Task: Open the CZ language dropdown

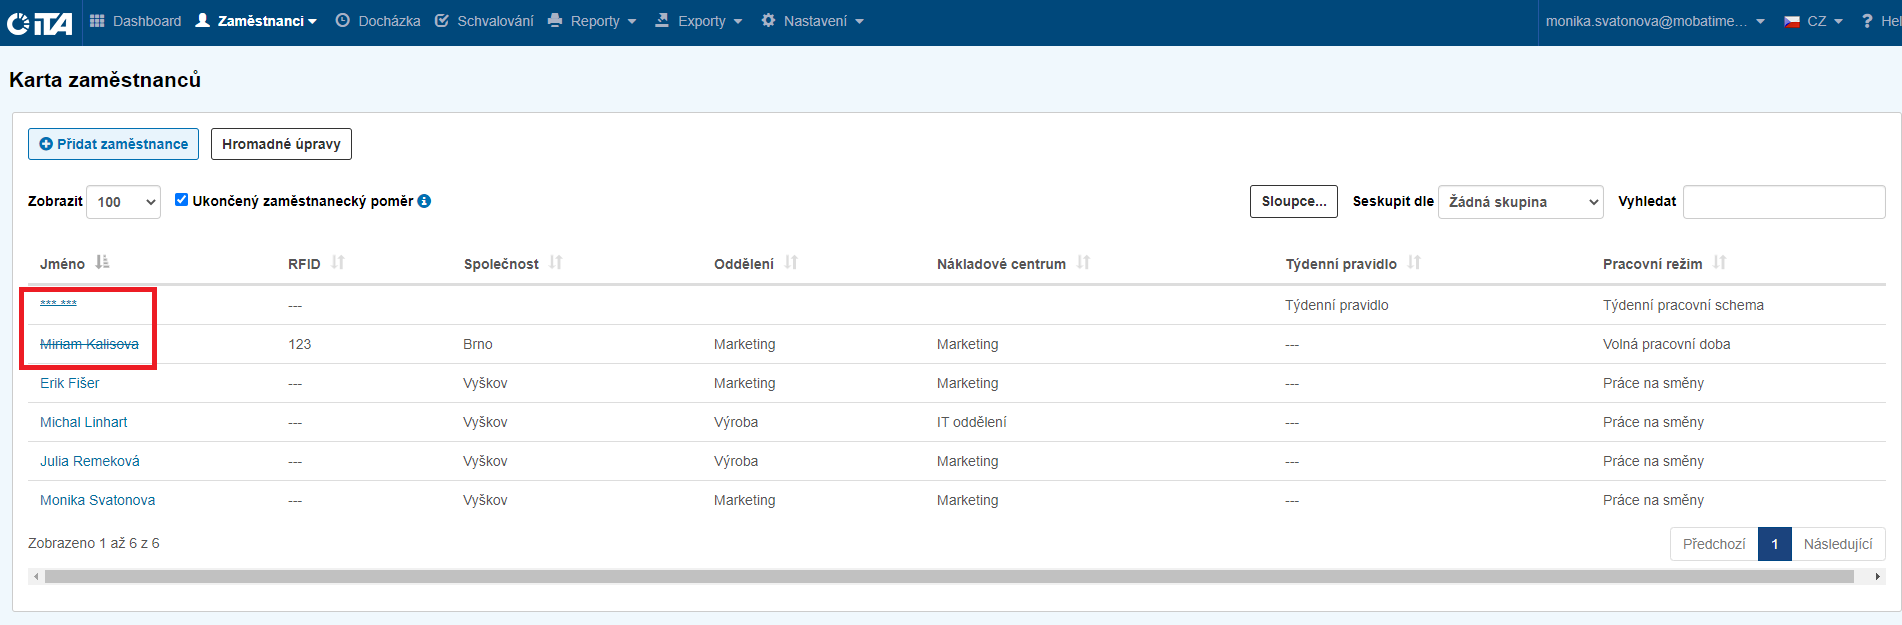Action: tap(1814, 21)
